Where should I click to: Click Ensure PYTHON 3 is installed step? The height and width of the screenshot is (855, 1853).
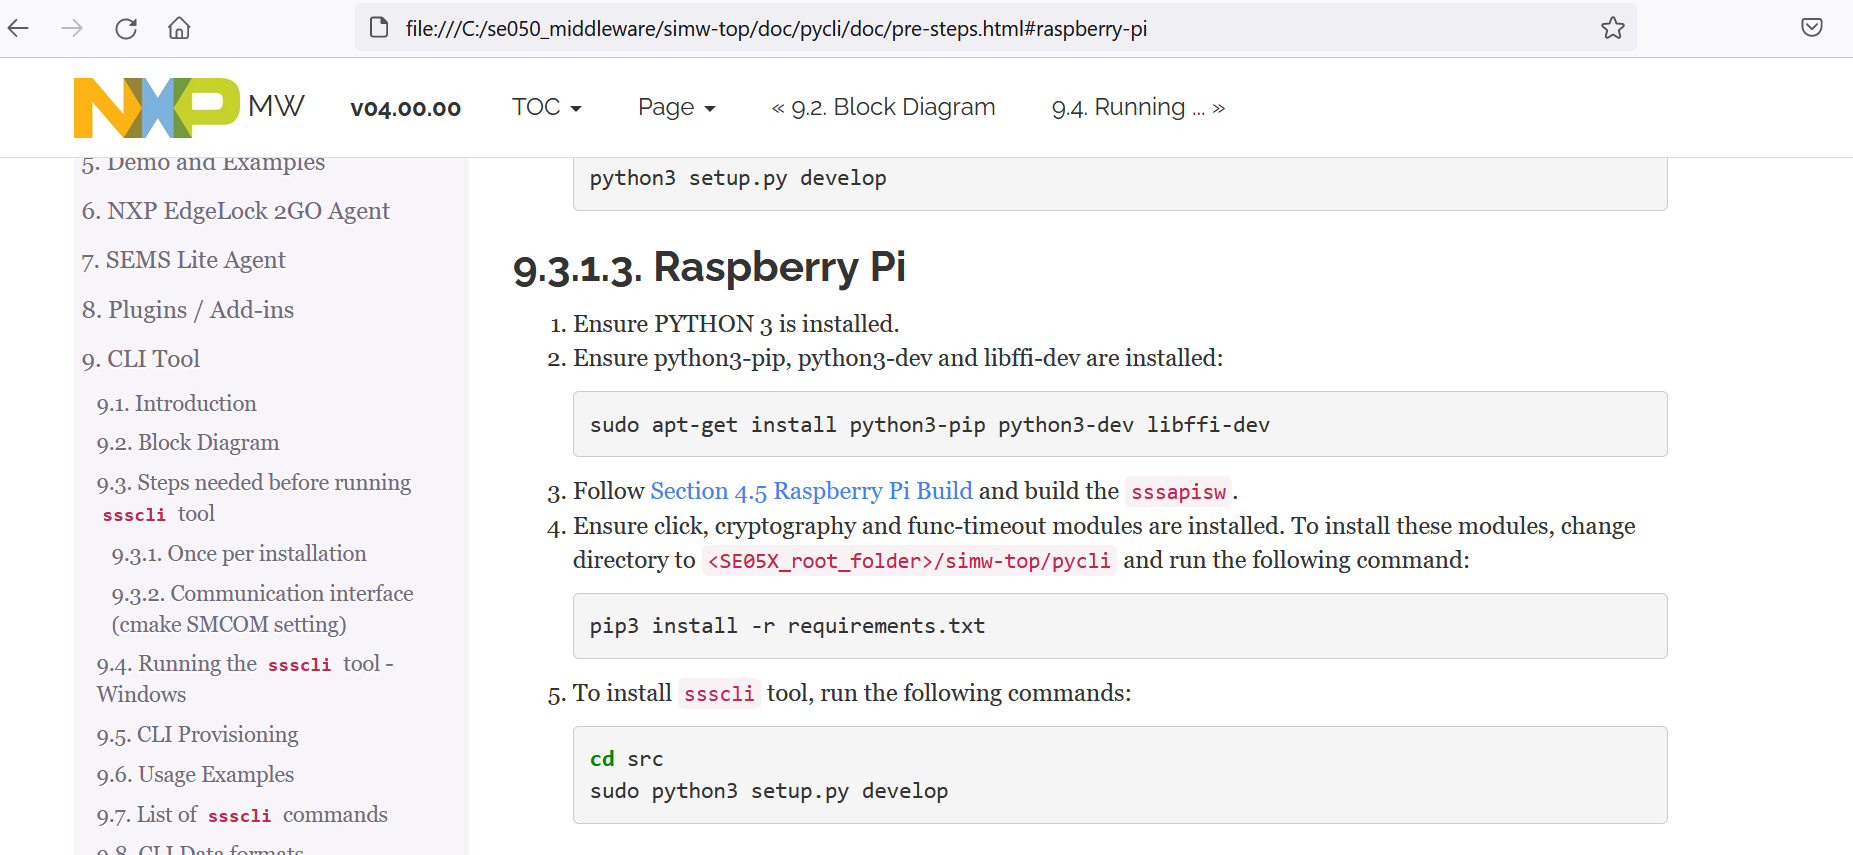(x=736, y=324)
